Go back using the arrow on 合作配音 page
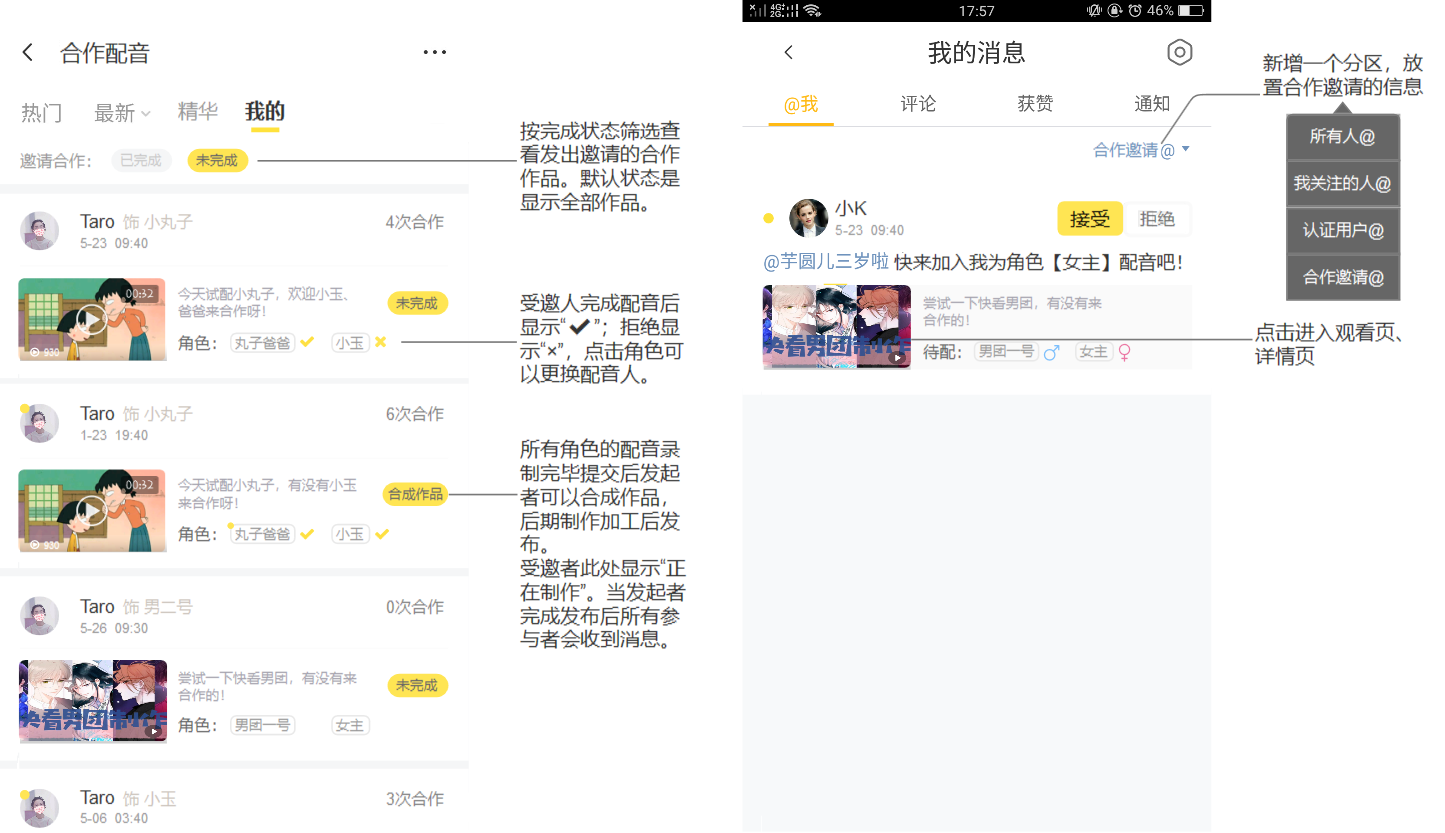This screenshot has height=833, width=1445. 27,51
